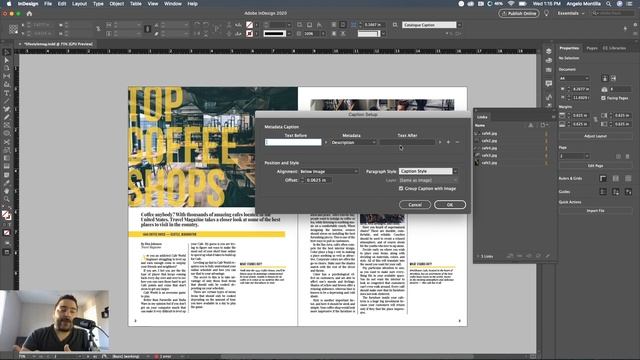Open the comments panel icon in dock

549,84
